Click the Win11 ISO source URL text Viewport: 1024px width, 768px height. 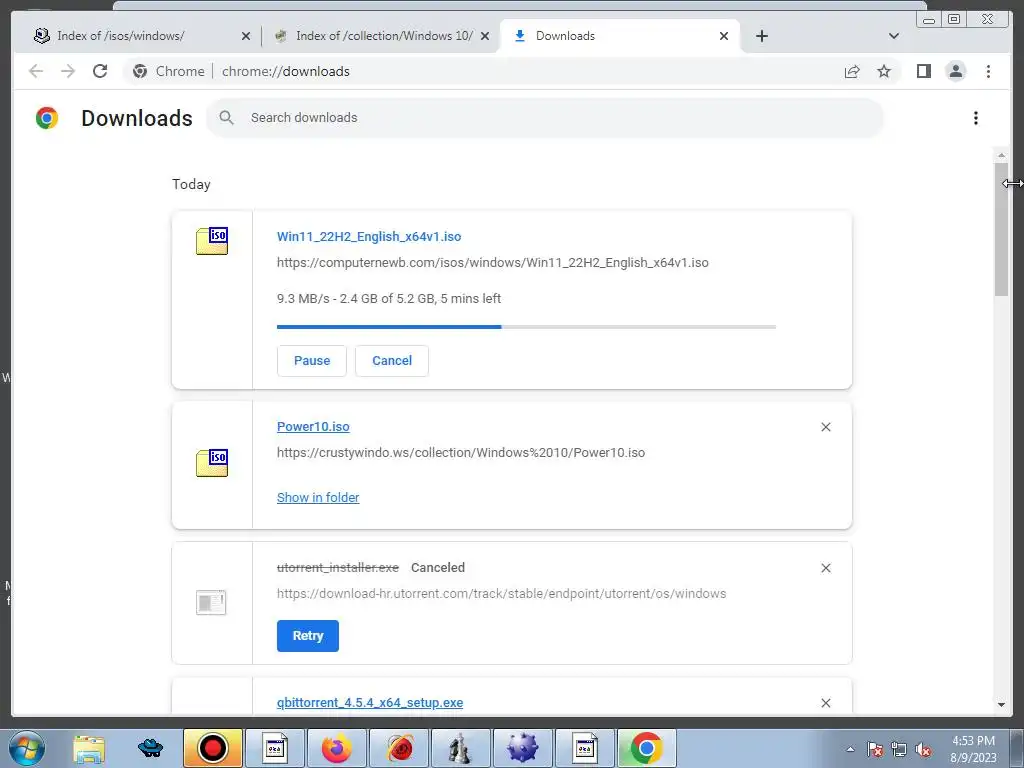[492, 263]
